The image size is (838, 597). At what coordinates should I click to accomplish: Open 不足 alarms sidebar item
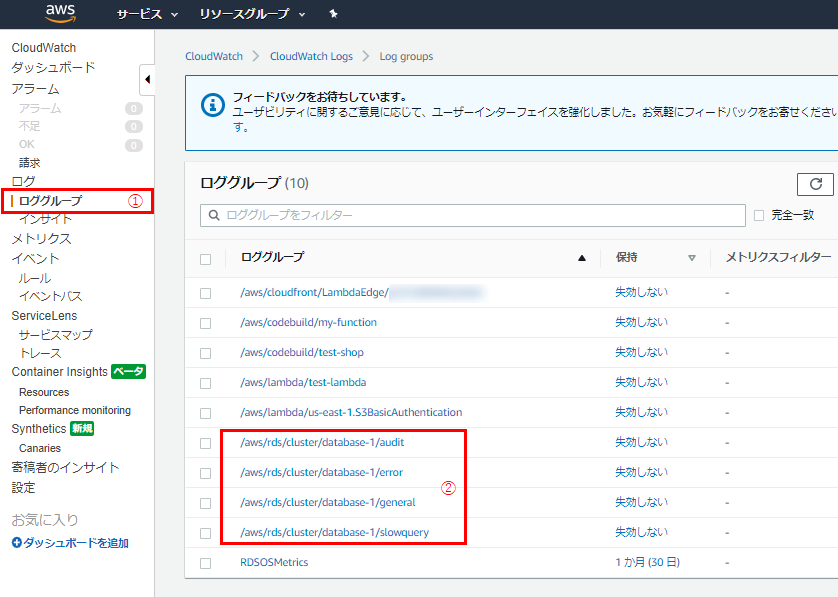(29, 126)
